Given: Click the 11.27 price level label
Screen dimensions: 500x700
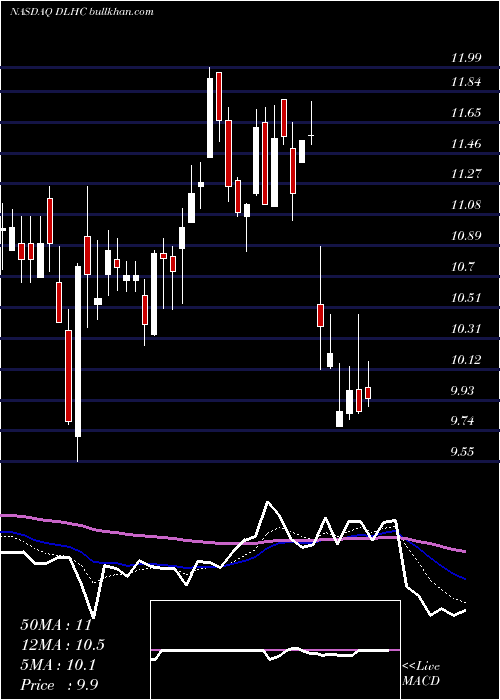Looking at the screenshot, I should coord(466,174).
